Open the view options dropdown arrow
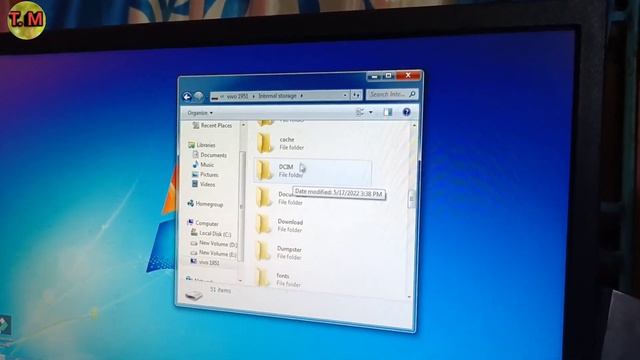Image resolution: width=640 pixels, height=360 pixels. 371,112
